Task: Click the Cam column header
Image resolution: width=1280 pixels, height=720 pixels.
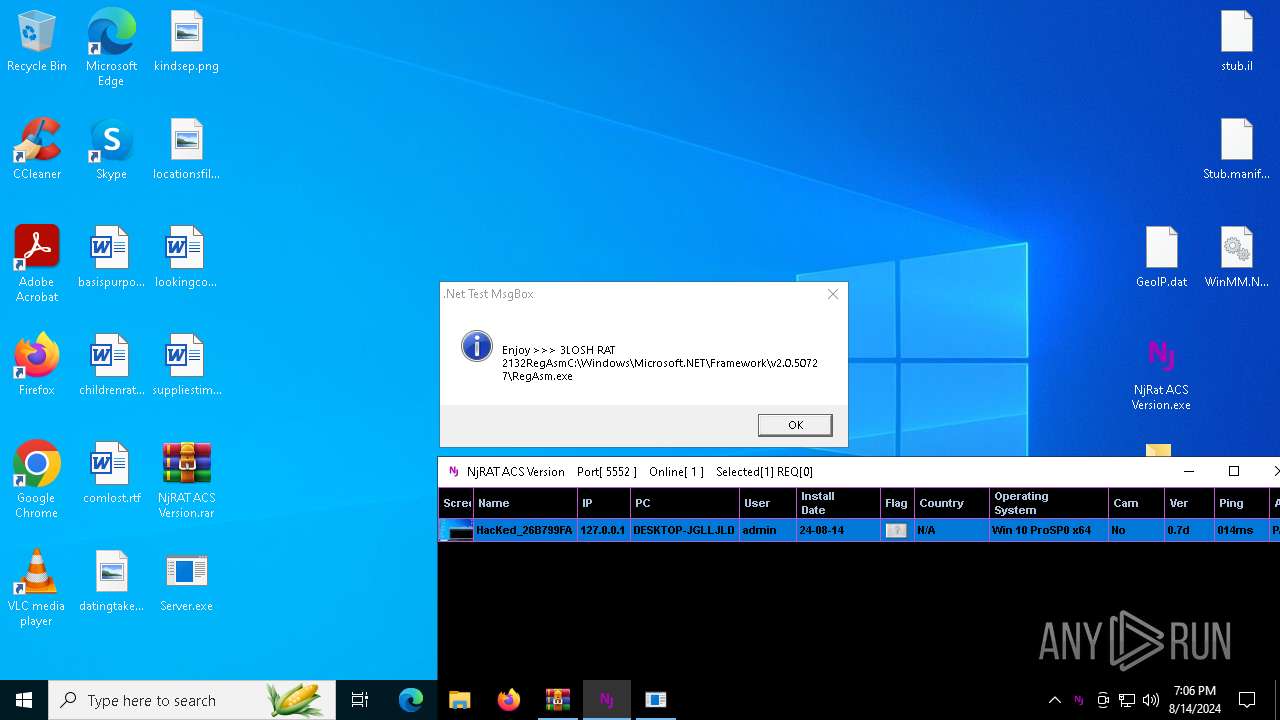Action: (1135, 503)
